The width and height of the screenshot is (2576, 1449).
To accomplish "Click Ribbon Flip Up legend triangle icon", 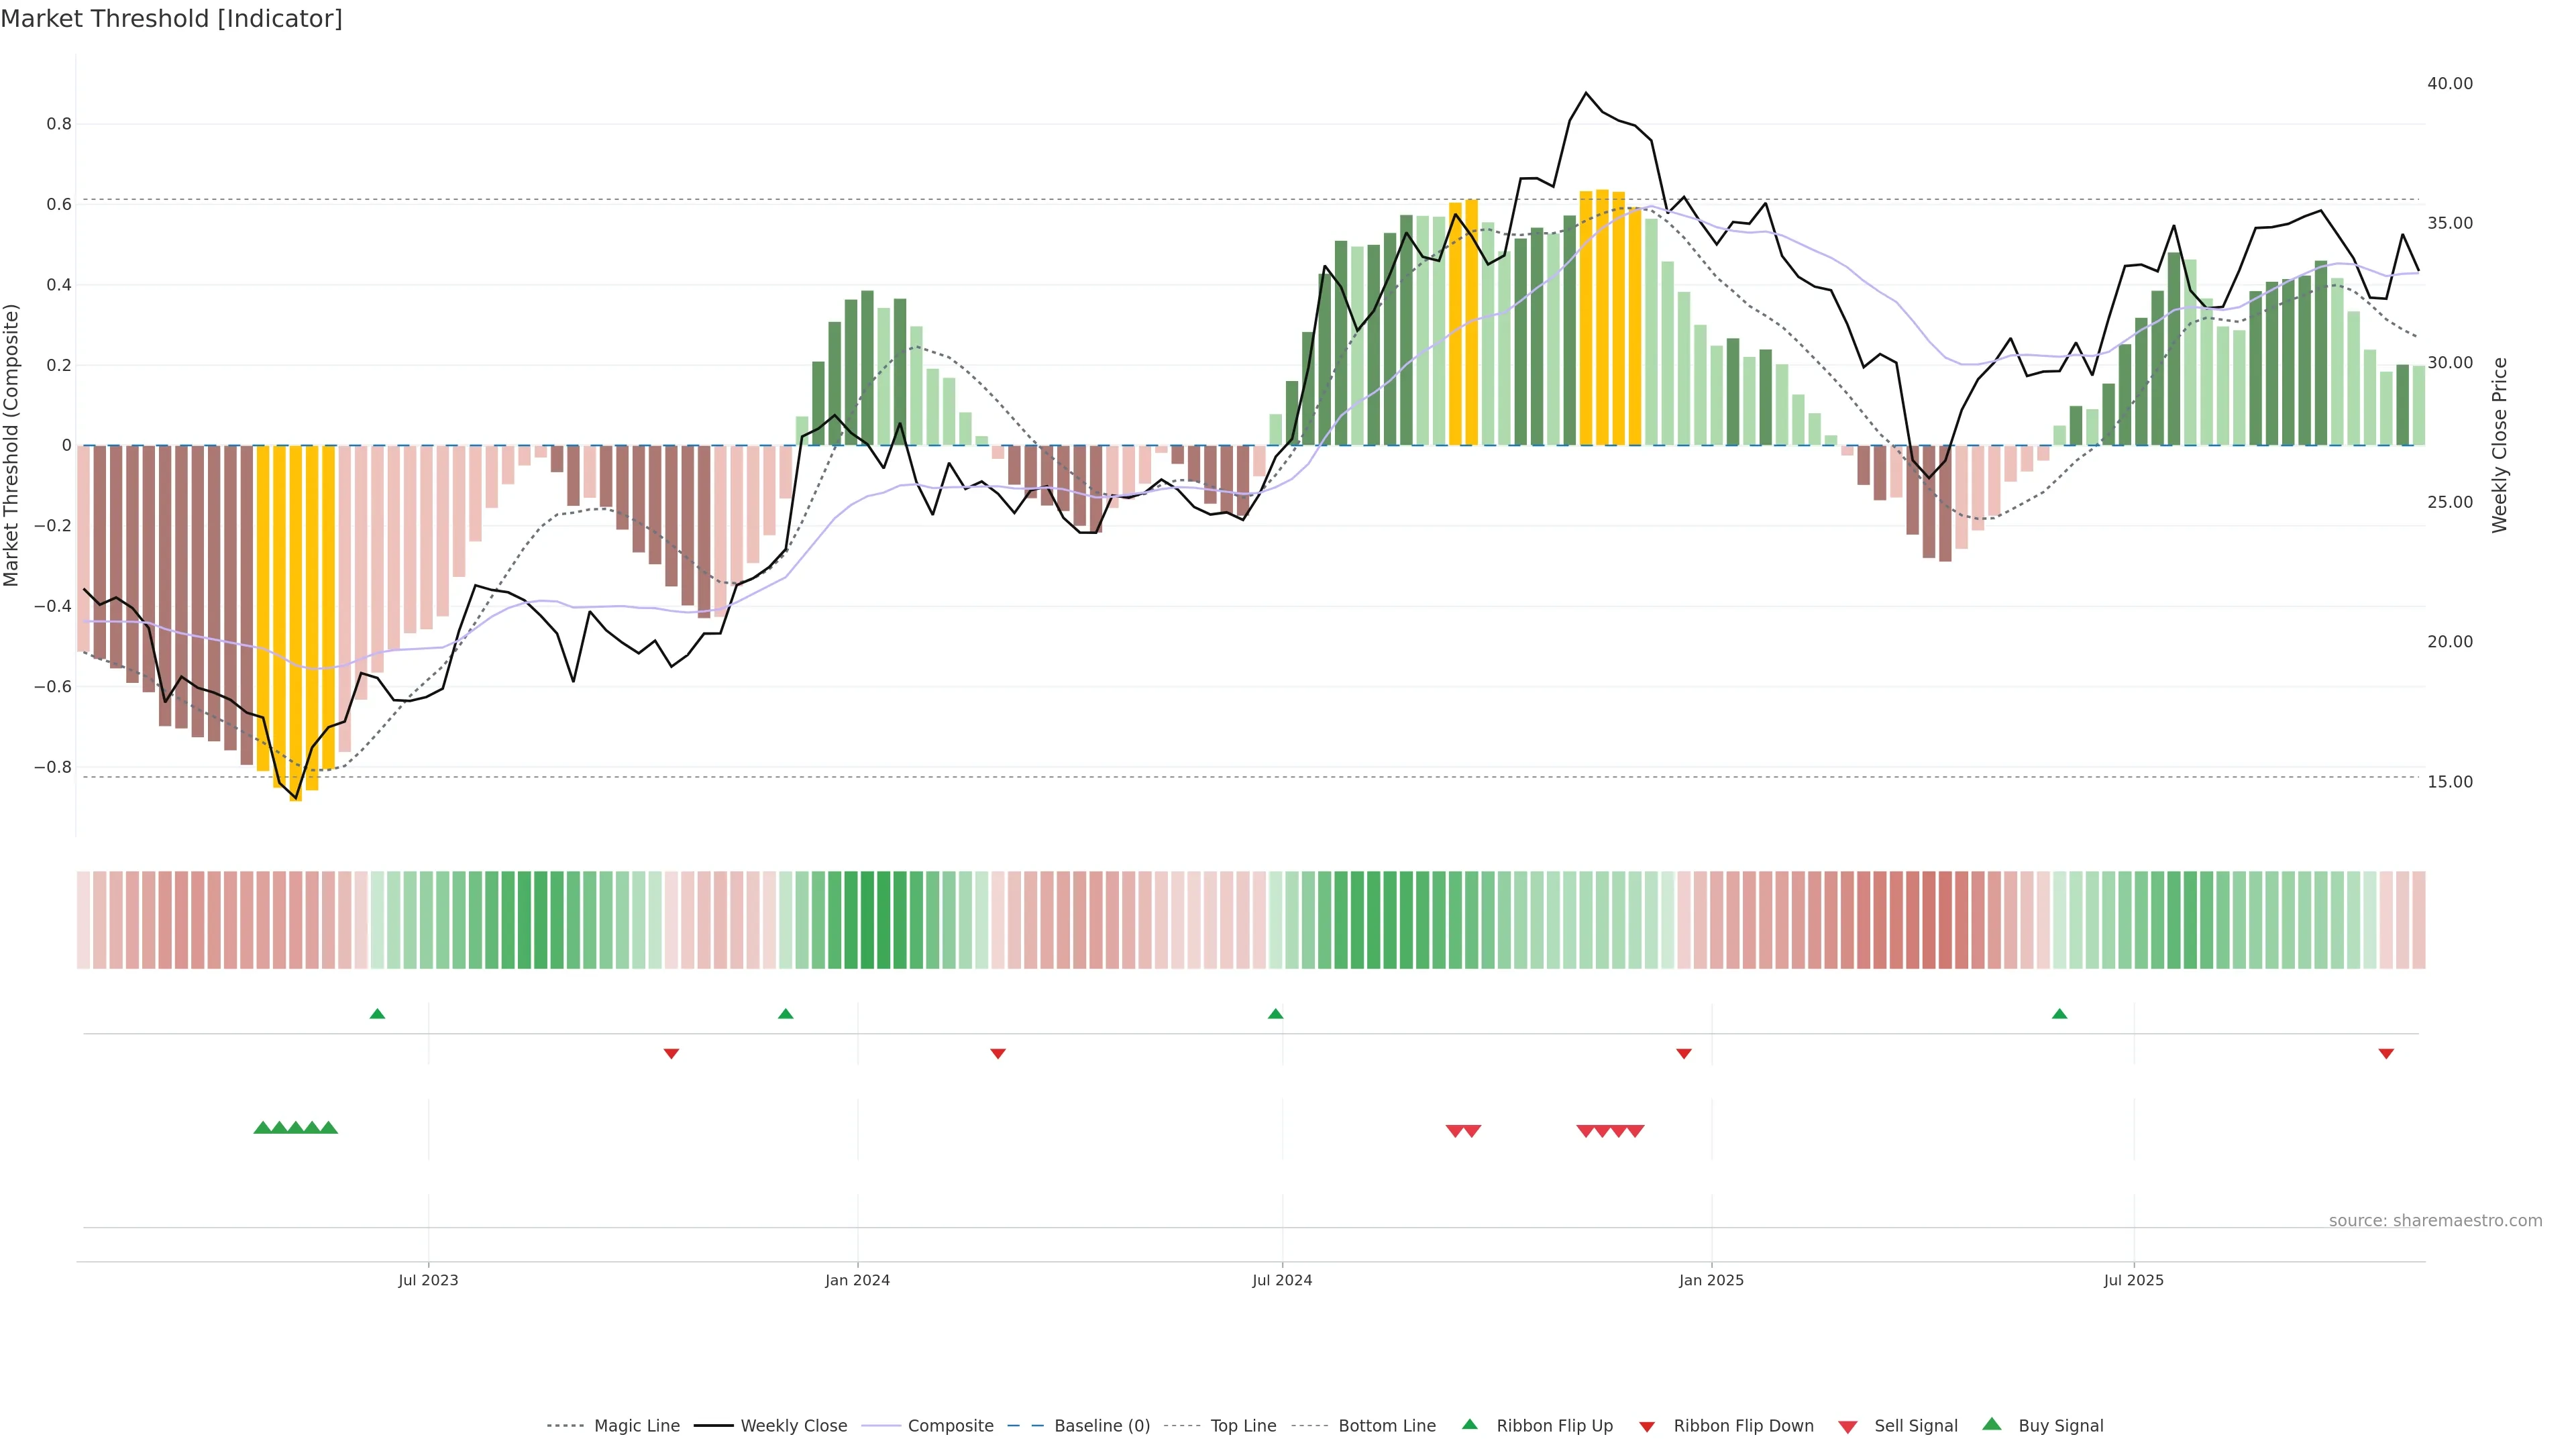I will point(1469,1424).
